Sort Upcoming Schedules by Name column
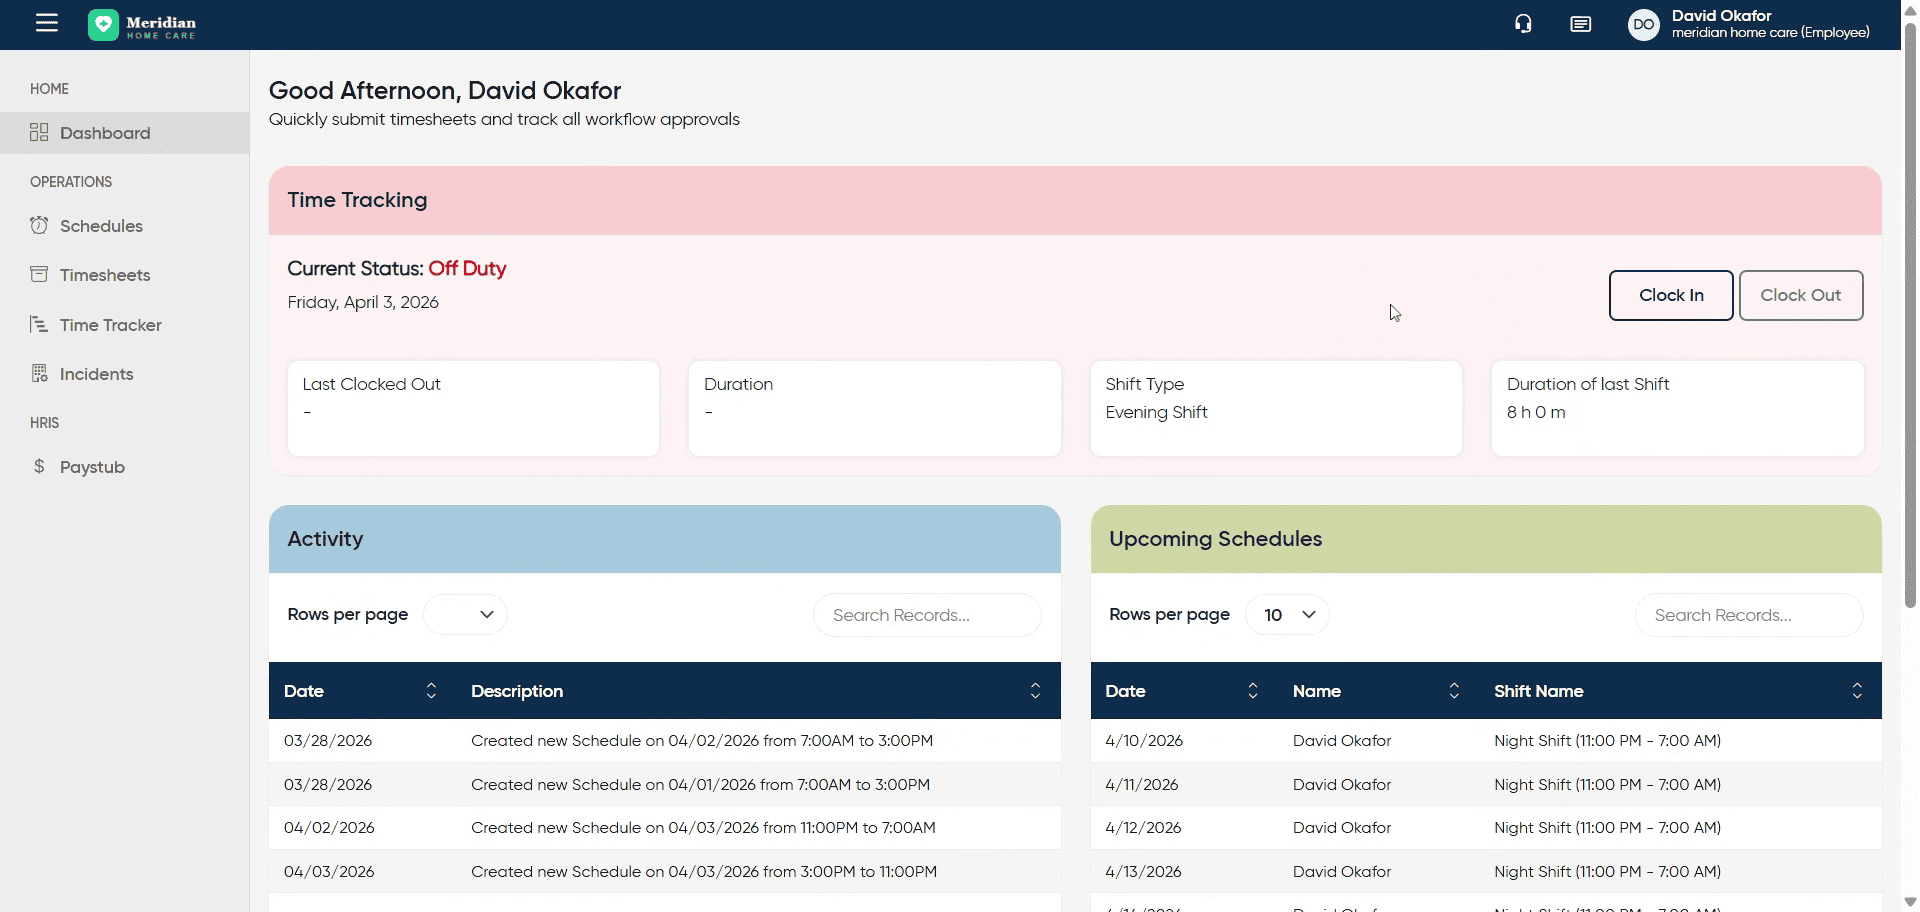Screen dimensions: 1920x912 pos(1454,691)
